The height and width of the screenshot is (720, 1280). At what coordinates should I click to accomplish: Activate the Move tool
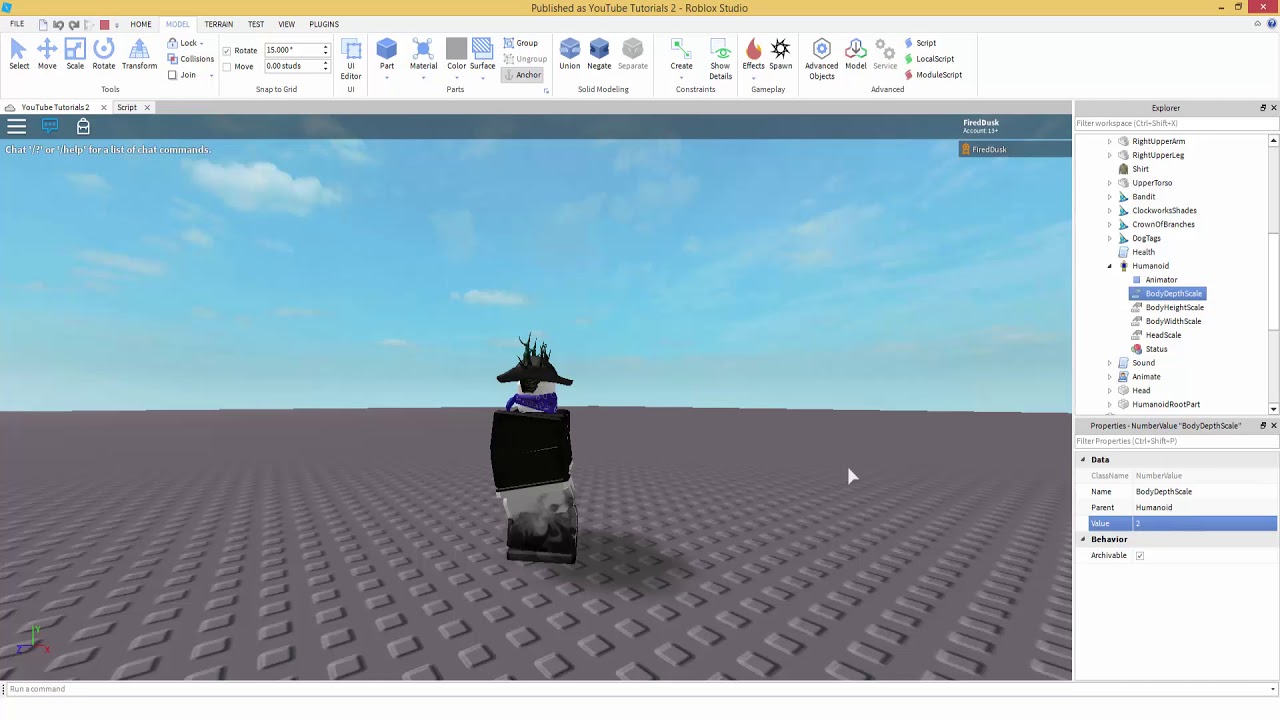[x=47, y=55]
